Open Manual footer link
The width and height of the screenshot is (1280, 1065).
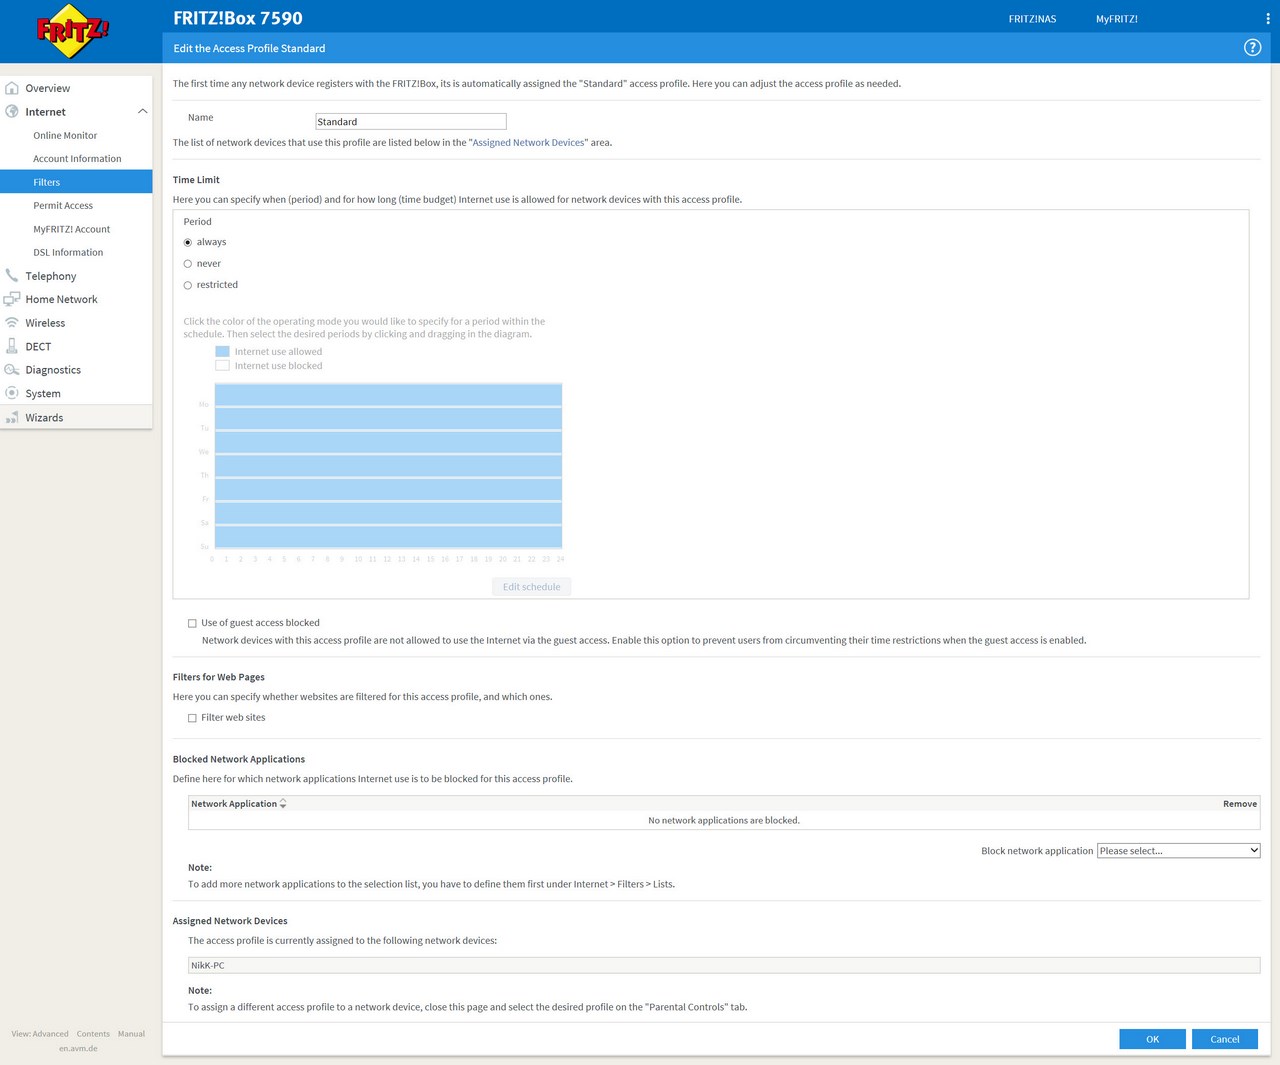[x=131, y=1034]
